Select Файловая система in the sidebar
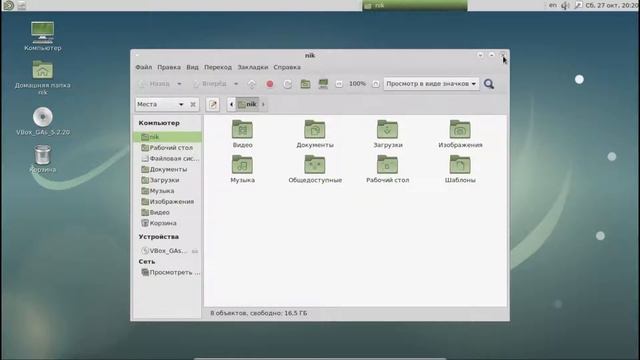This screenshot has width=640, height=360. pos(167,158)
